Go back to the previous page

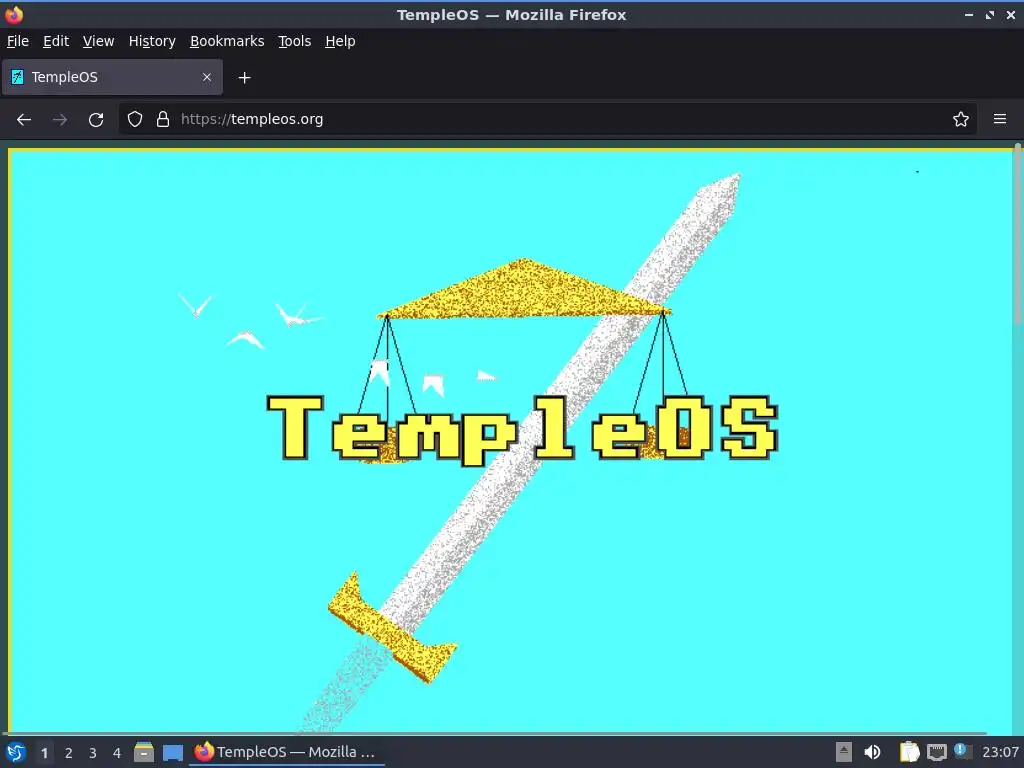tap(24, 120)
